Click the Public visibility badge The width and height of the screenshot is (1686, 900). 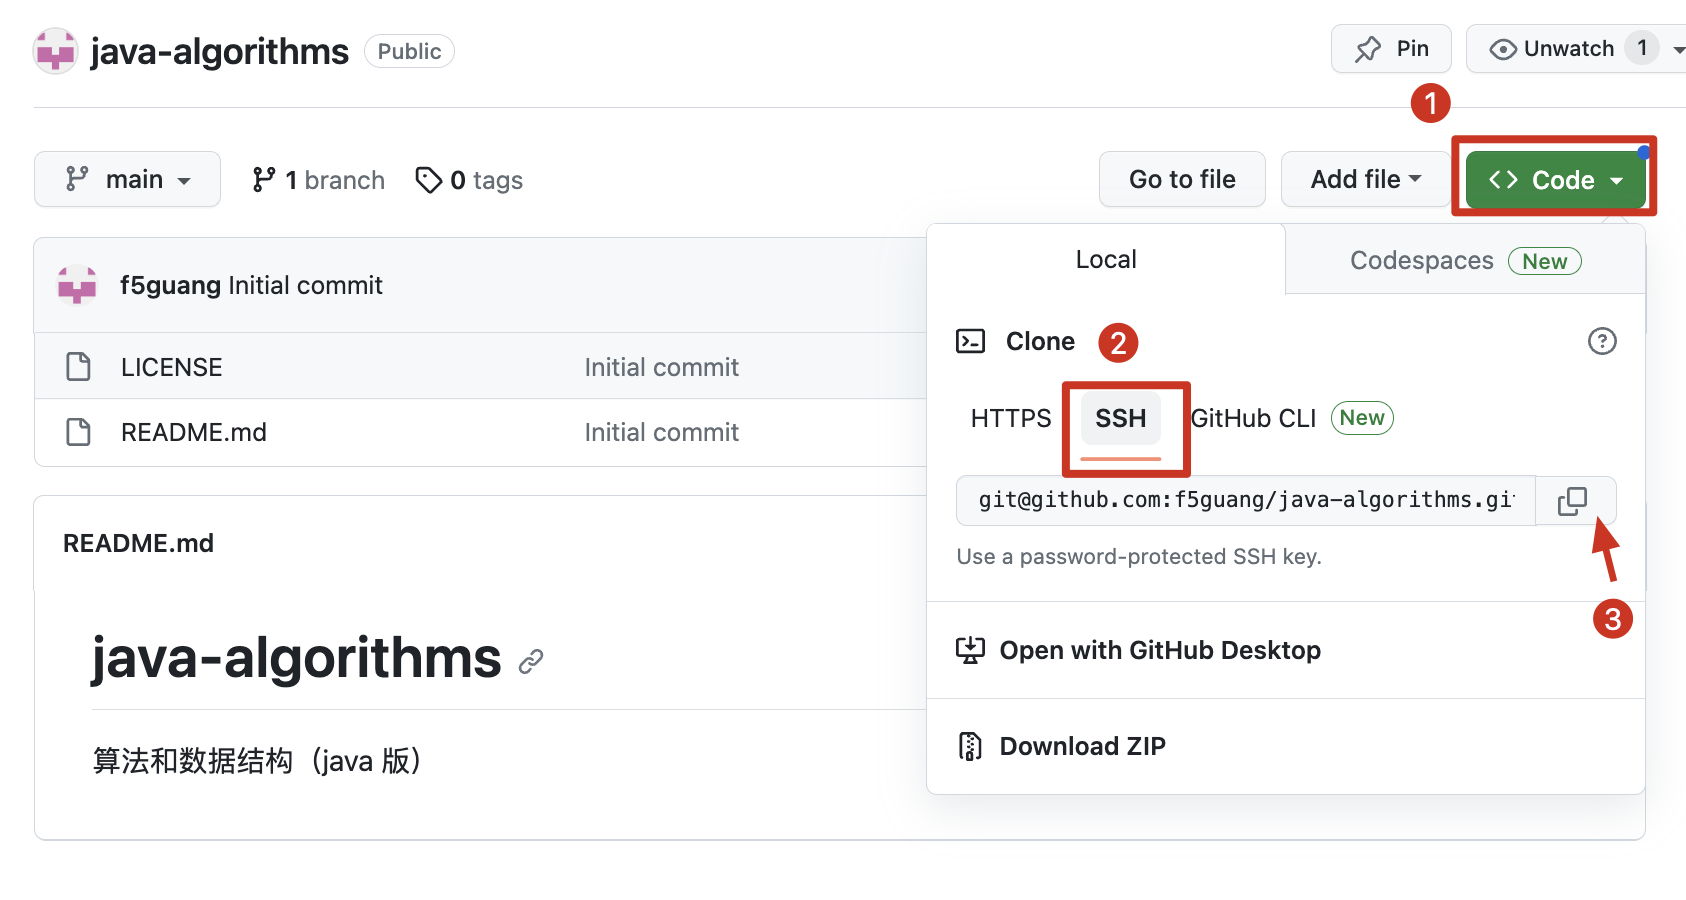click(x=409, y=51)
